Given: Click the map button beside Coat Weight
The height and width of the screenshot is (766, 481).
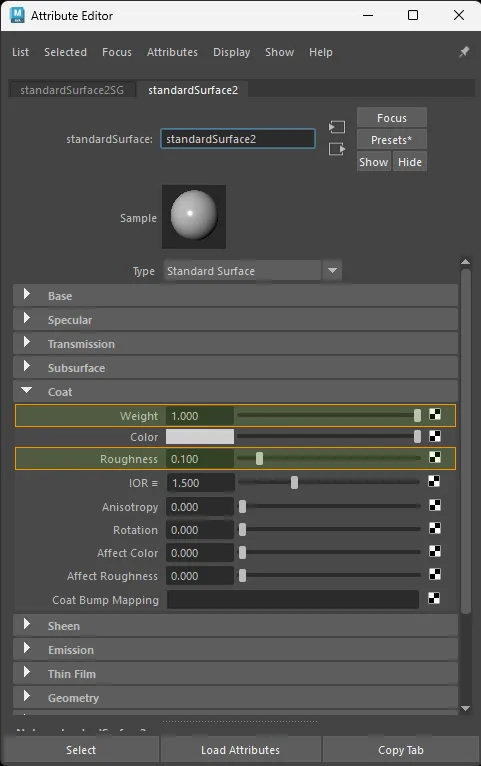Looking at the screenshot, I should tap(435, 415).
